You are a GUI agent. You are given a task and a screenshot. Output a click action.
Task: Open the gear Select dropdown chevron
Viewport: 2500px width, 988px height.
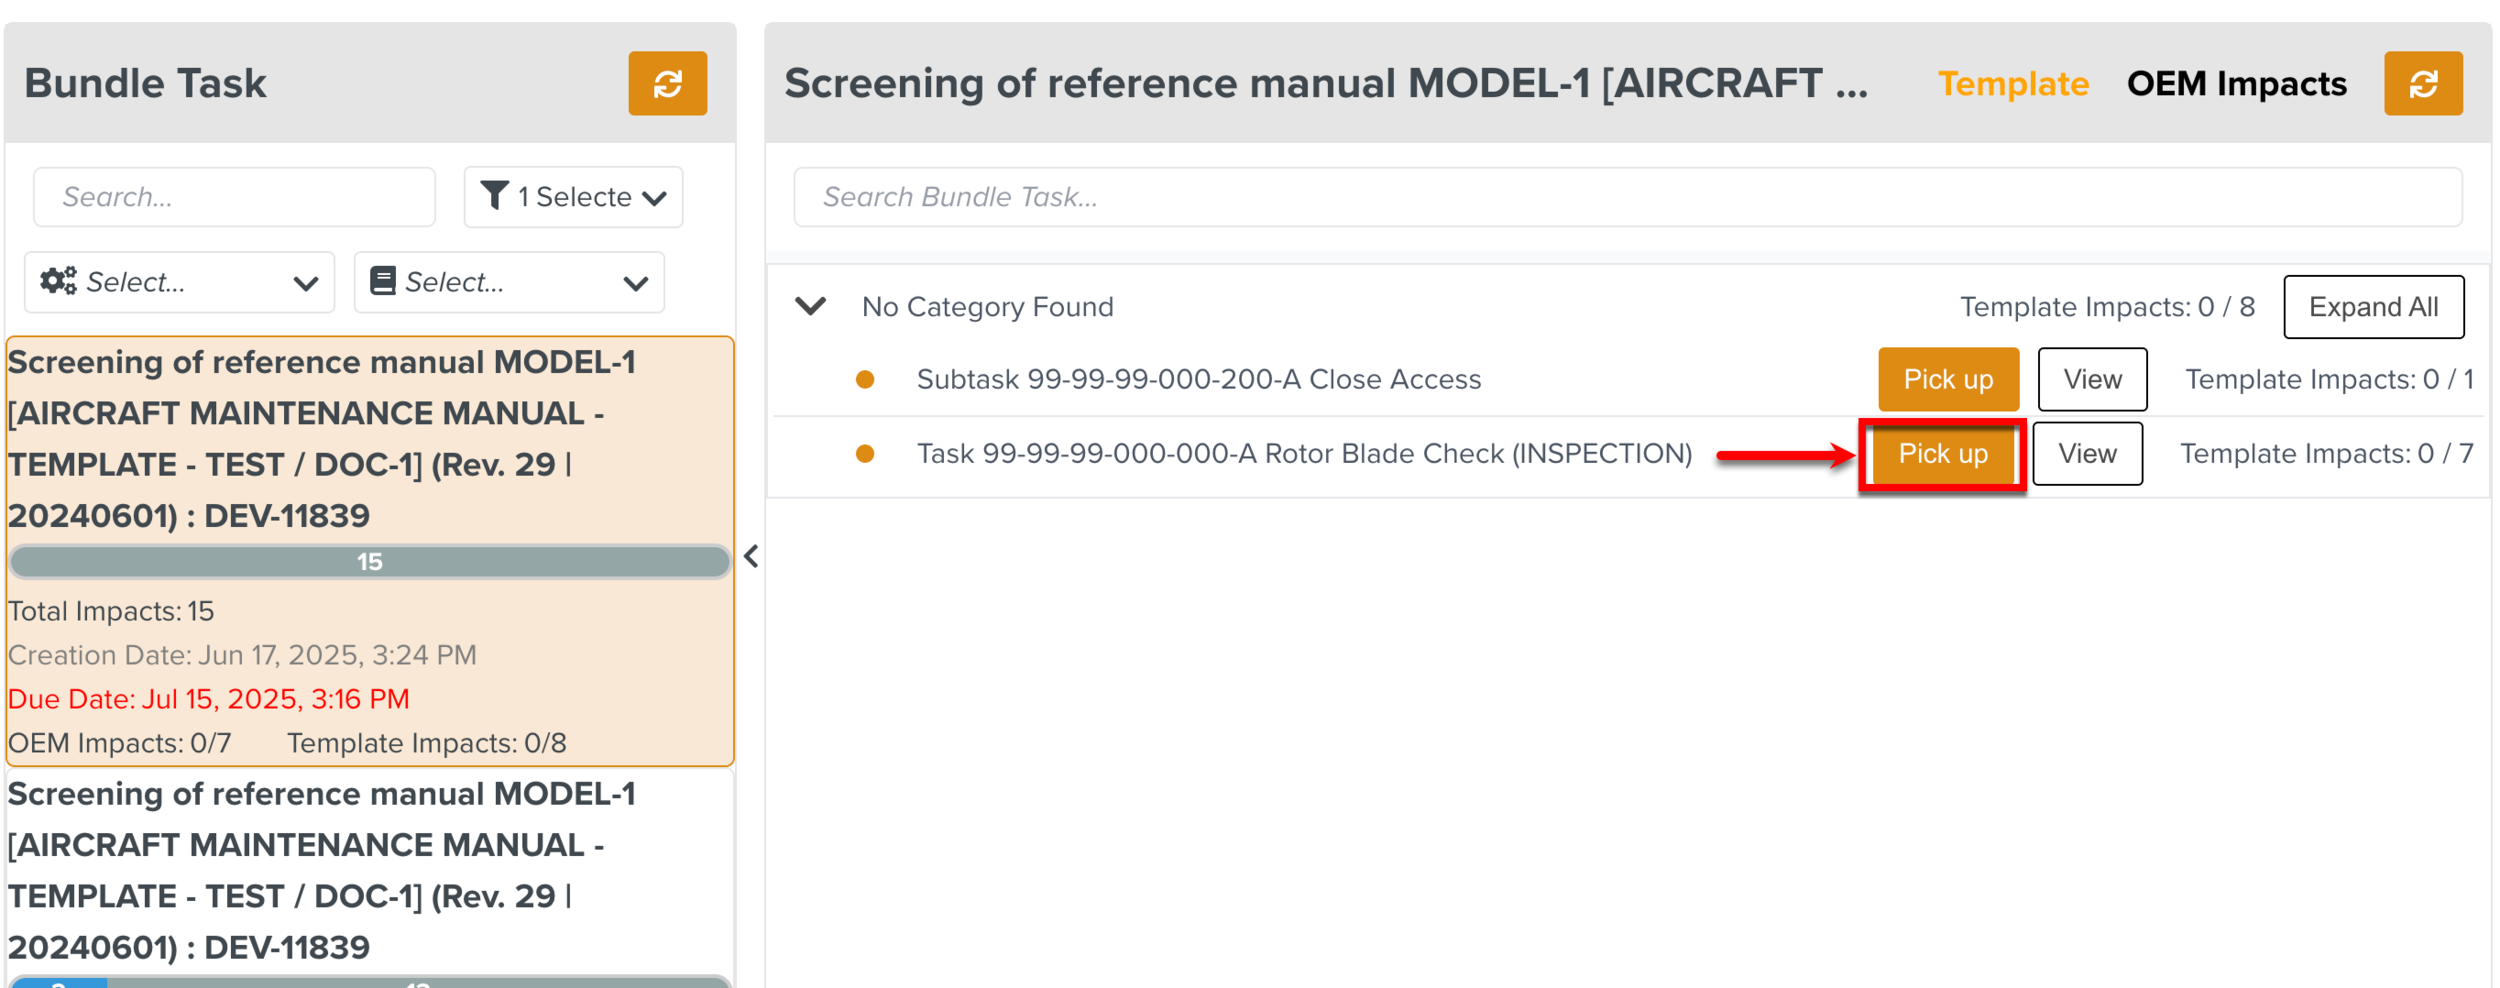click(x=306, y=284)
